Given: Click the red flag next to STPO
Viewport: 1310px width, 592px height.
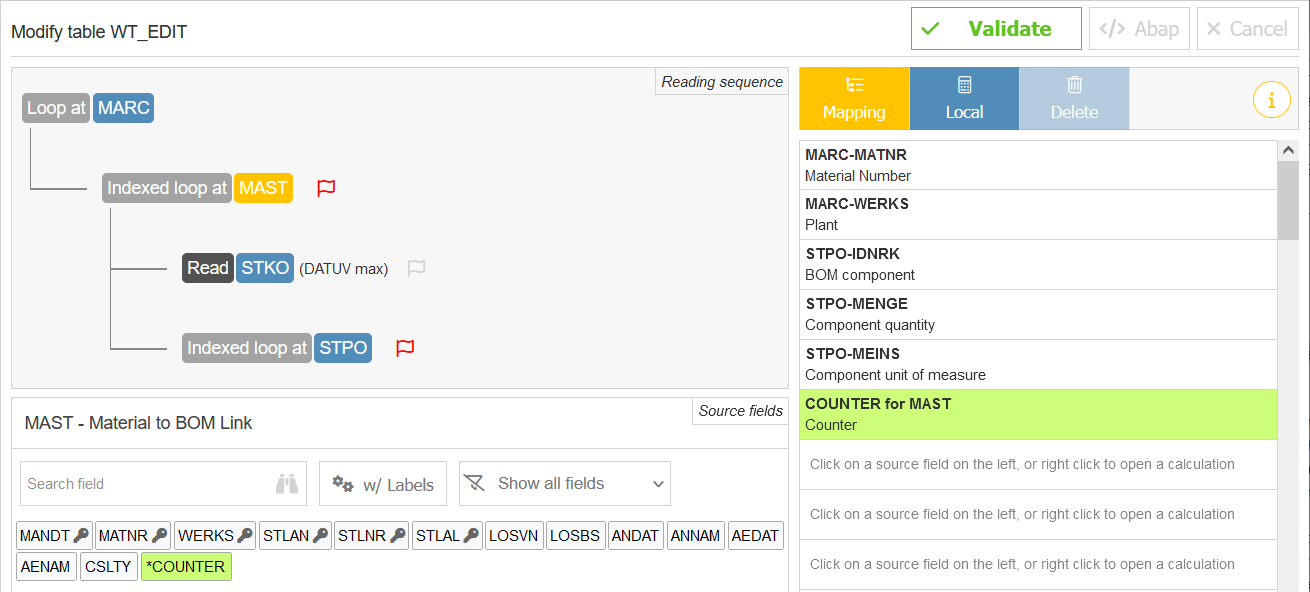Looking at the screenshot, I should point(405,348).
